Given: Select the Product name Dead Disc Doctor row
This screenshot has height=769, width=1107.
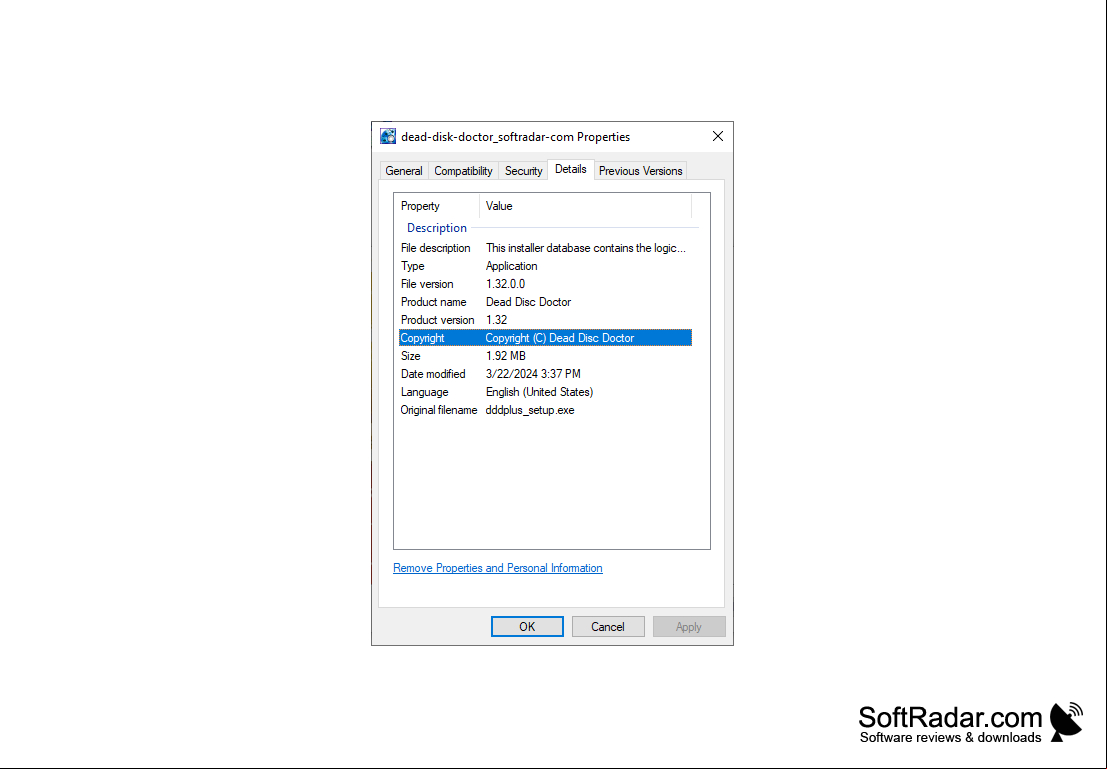Looking at the screenshot, I should click(545, 302).
